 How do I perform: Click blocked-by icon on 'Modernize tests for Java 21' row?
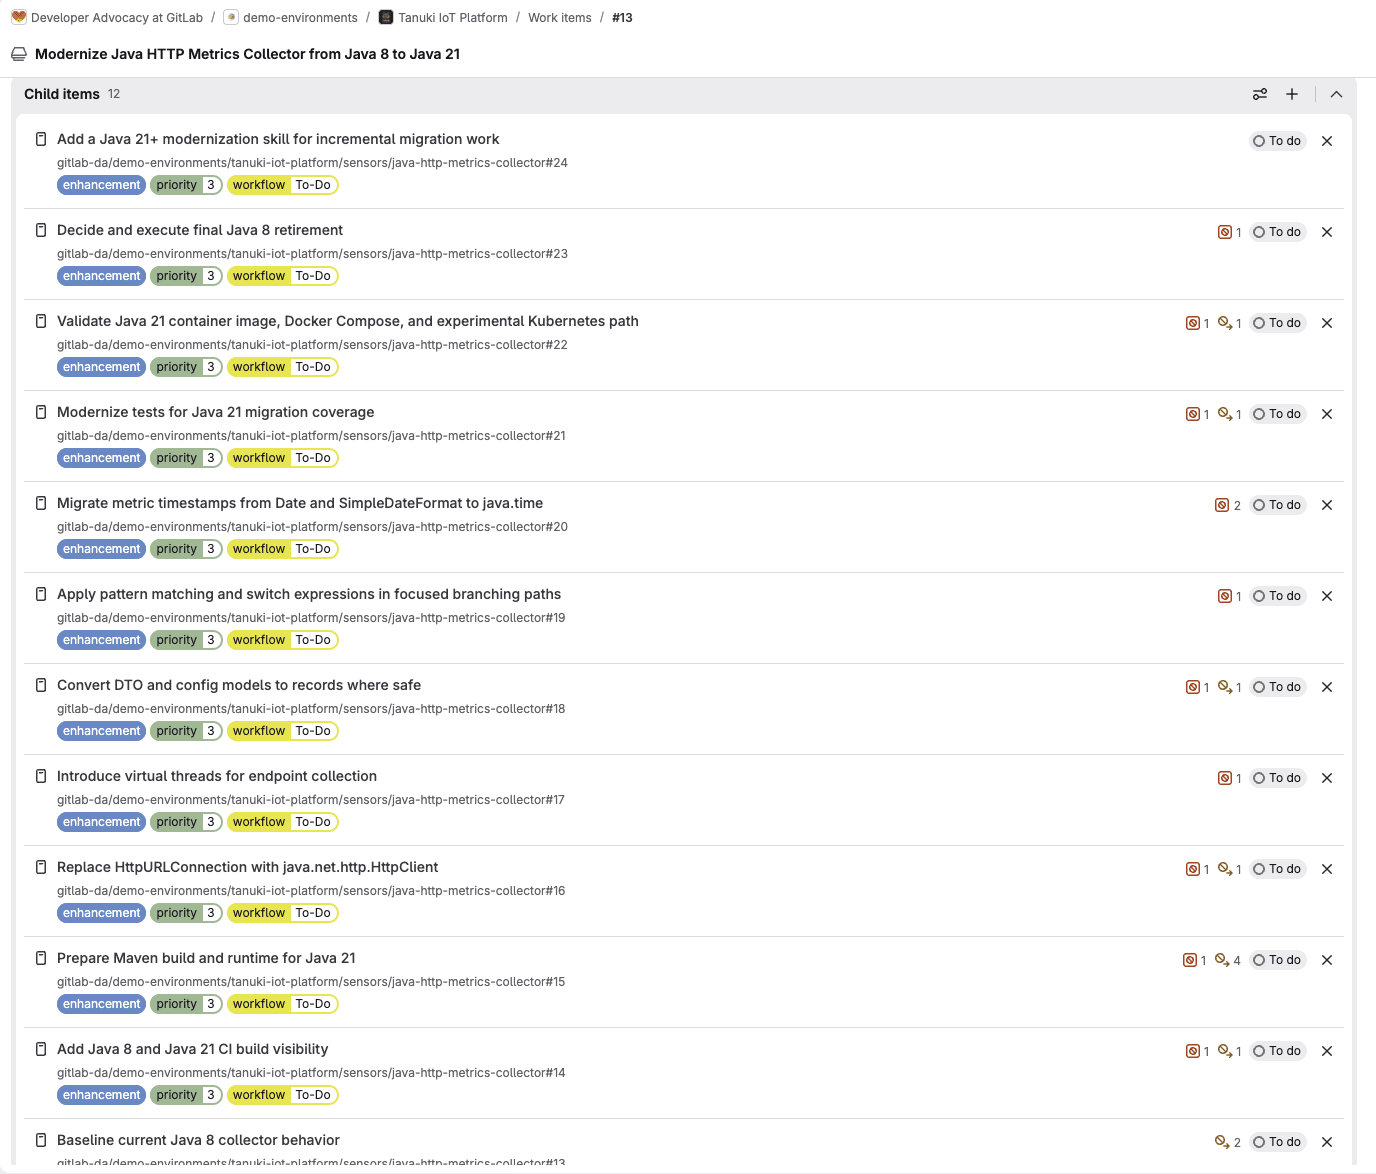(1193, 414)
